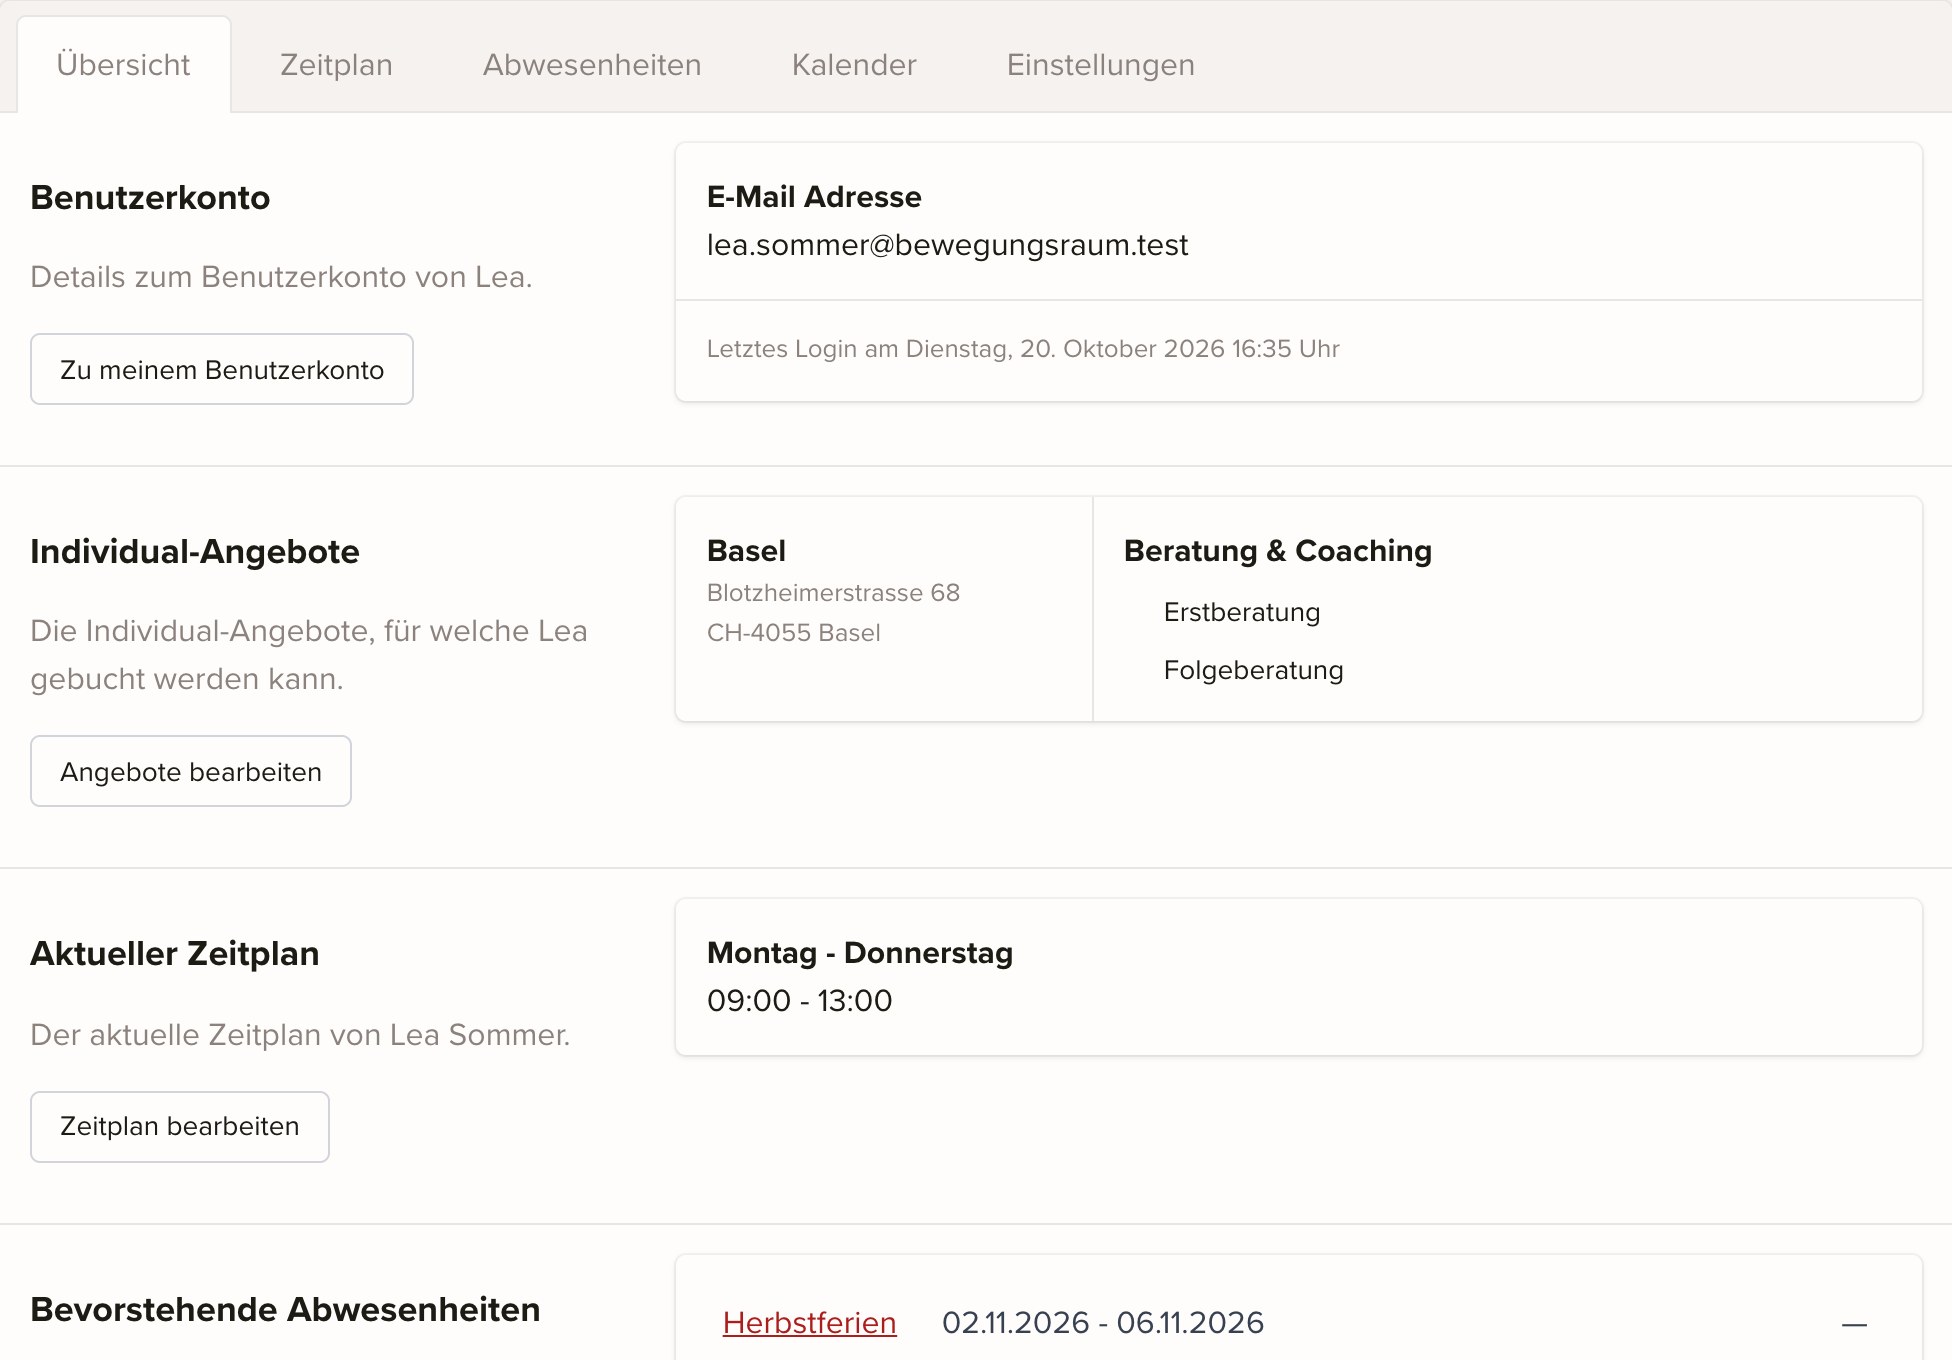Click the Montag - Donnerstag schedule heading
This screenshot has width=1952, height=1360.
pyautogui.click(x=860, y=953)
